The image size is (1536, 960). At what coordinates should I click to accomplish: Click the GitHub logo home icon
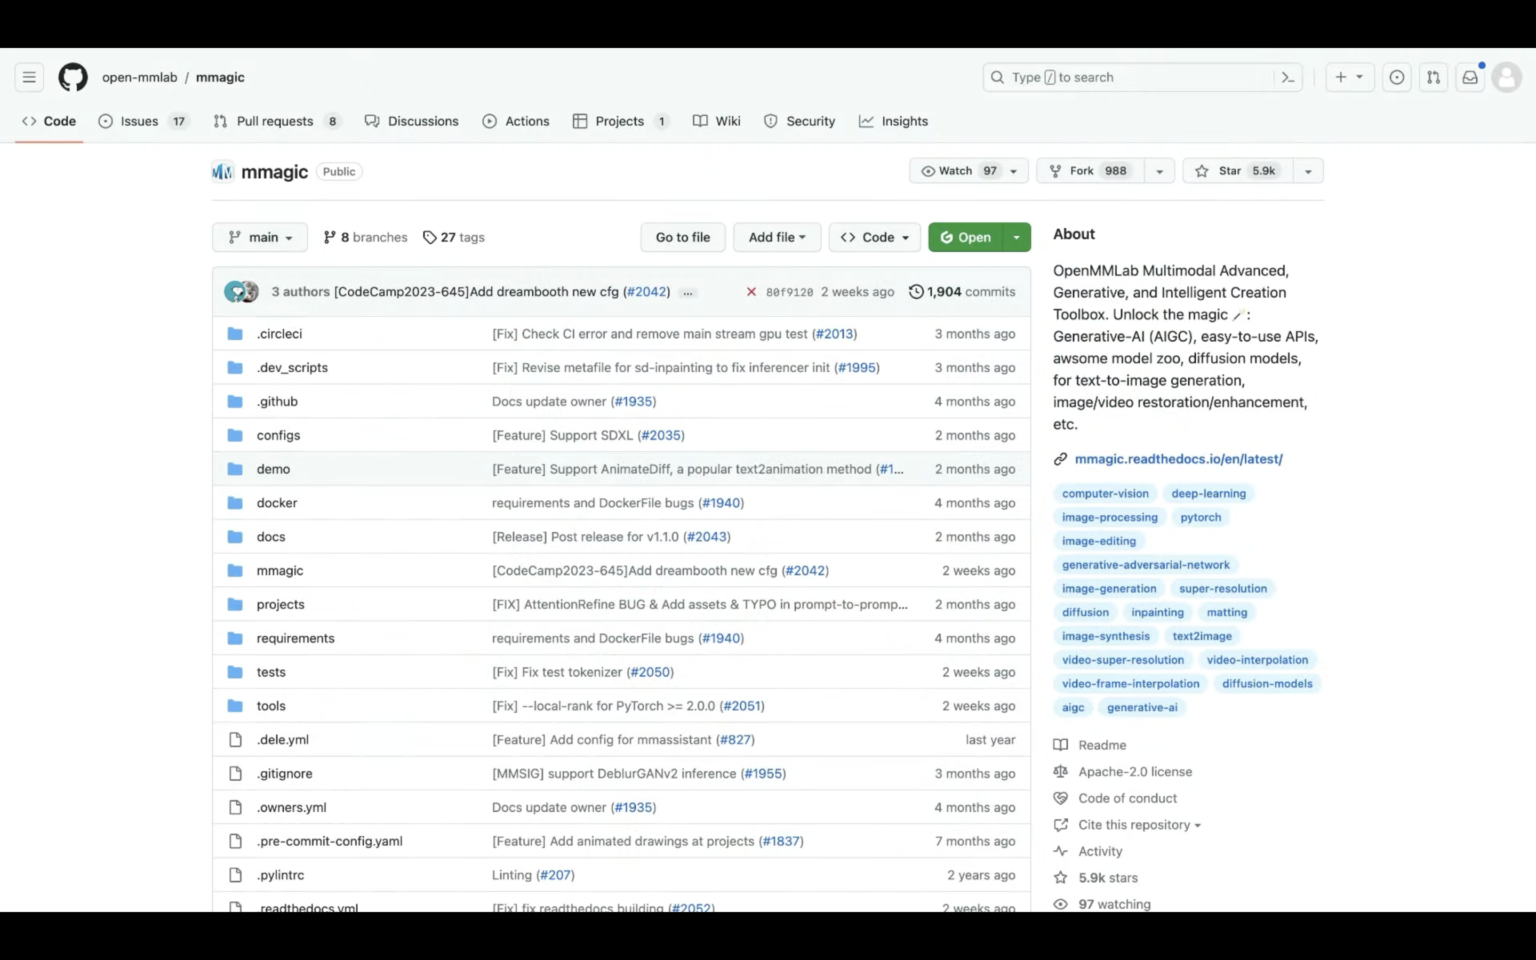(73, 77)
